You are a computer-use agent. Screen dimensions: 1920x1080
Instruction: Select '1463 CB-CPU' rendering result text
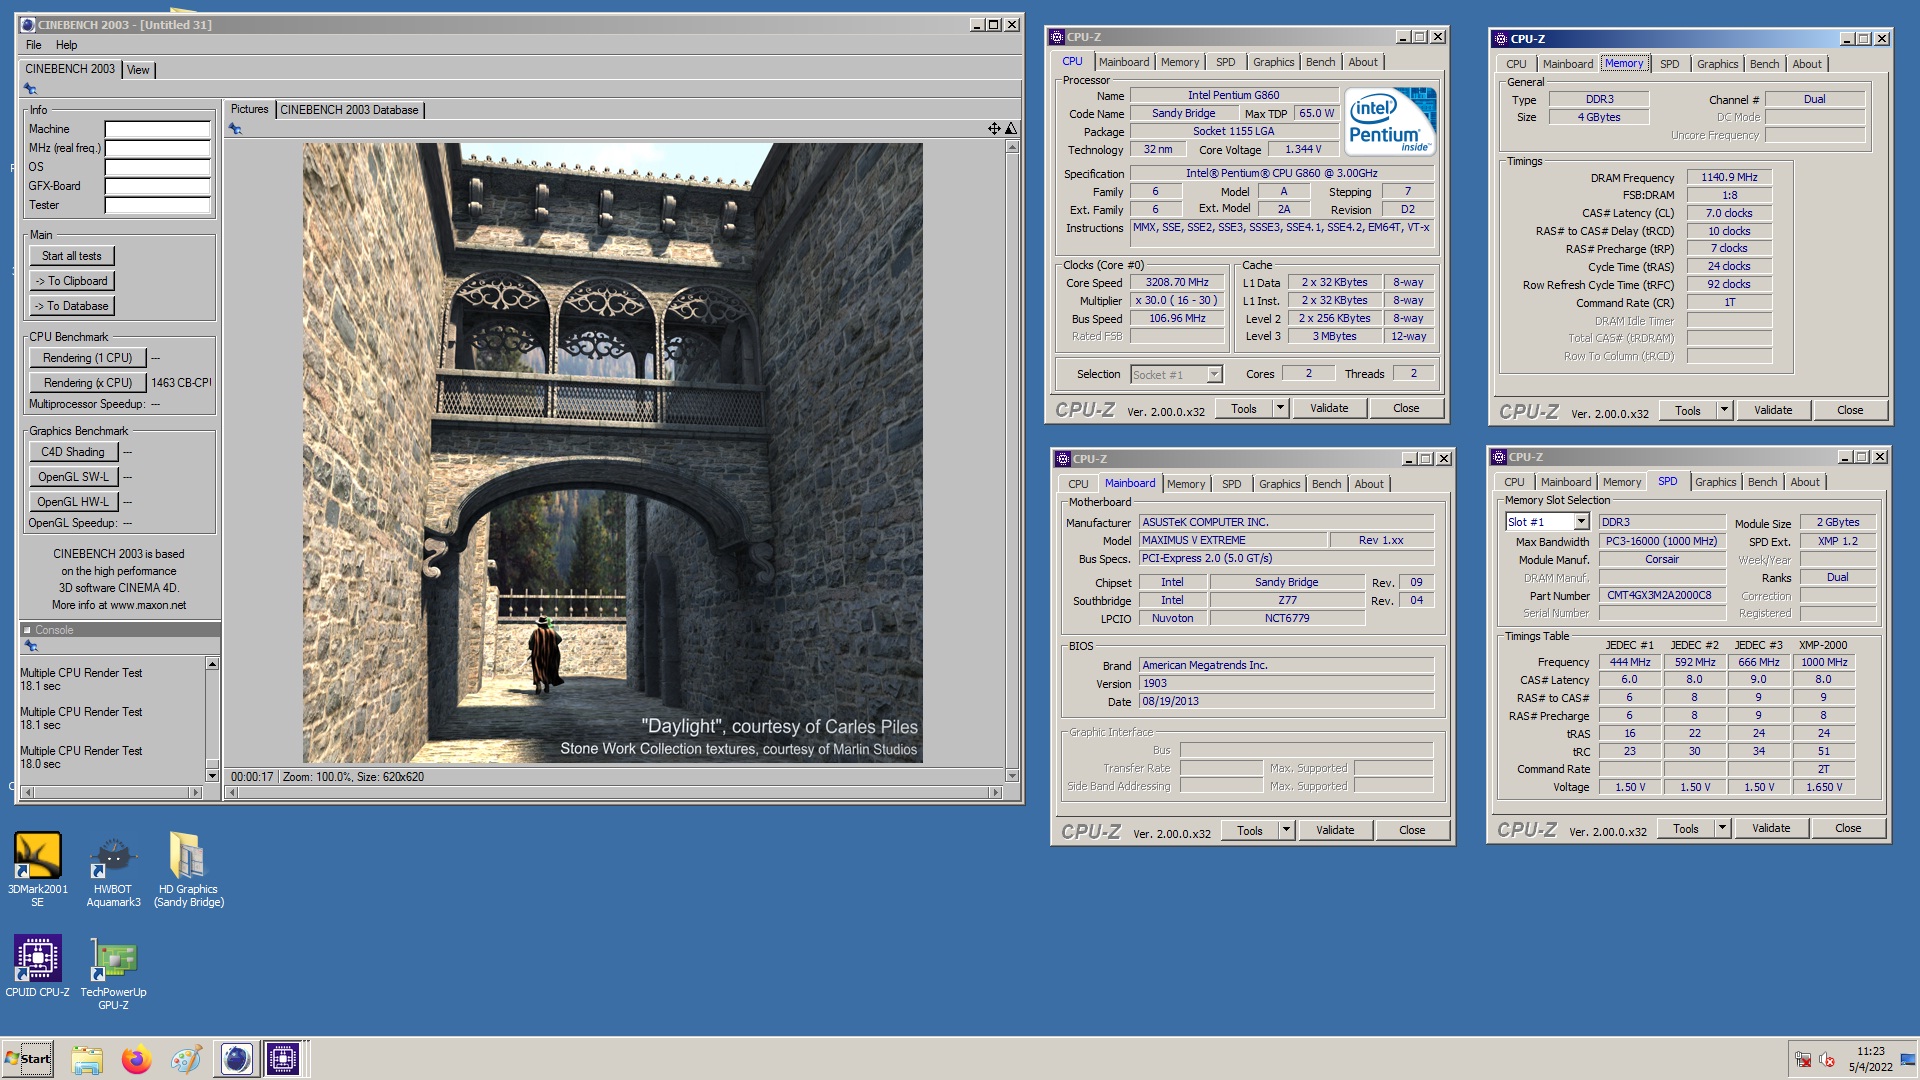pyautogui.click(x=181, y=383)
